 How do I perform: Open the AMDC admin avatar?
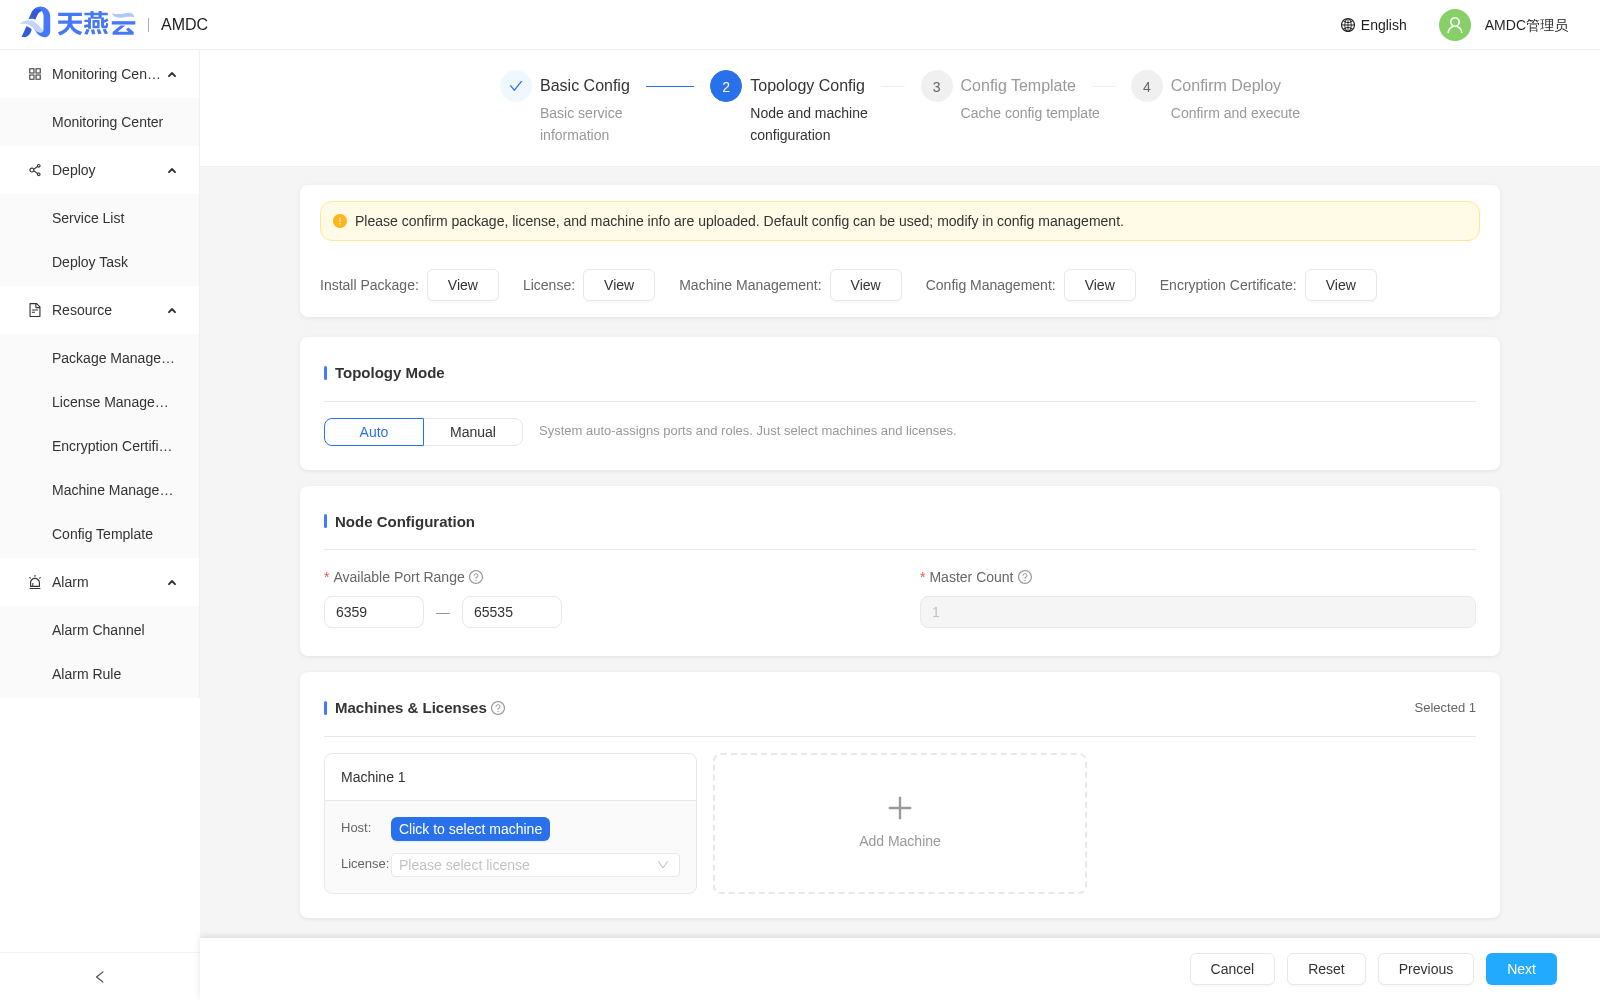point(1455,25)
